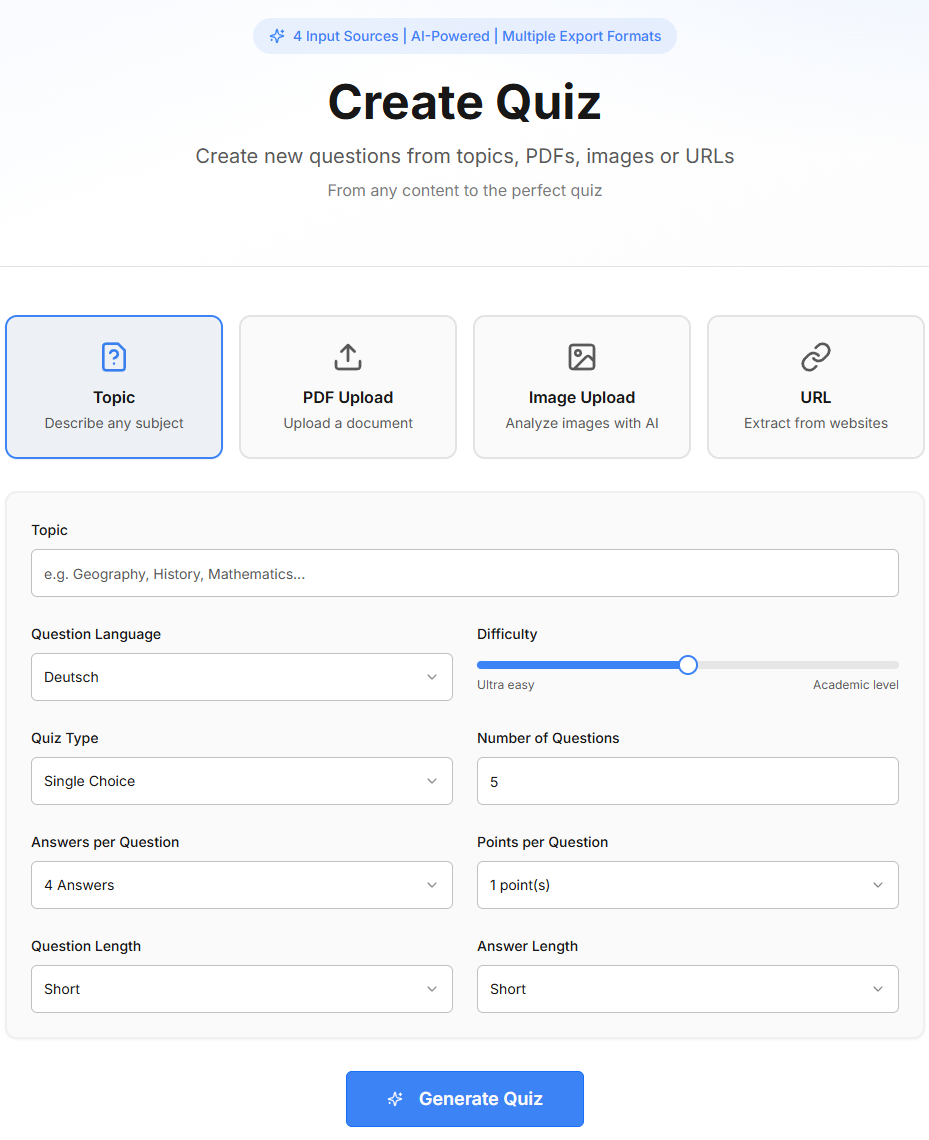
Task: Click the sparkle icon in top badge
Action: (x=277, y=36)
